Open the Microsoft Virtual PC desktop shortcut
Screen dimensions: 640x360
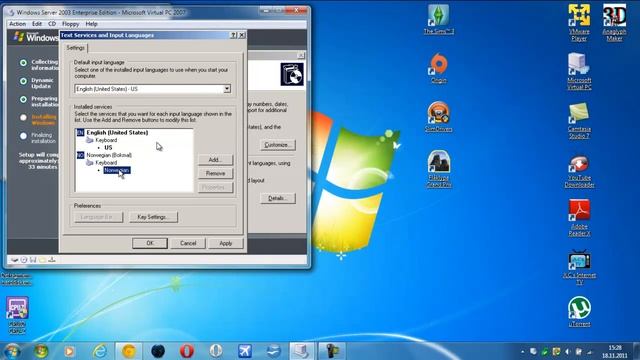point(579,71)
